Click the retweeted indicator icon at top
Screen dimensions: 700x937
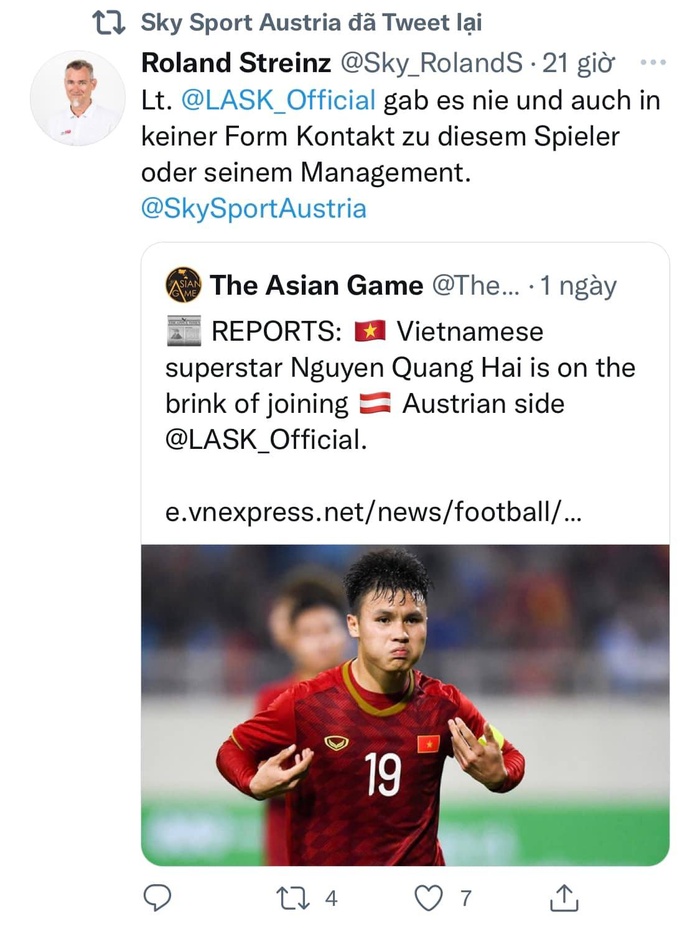tap(108, 22)
